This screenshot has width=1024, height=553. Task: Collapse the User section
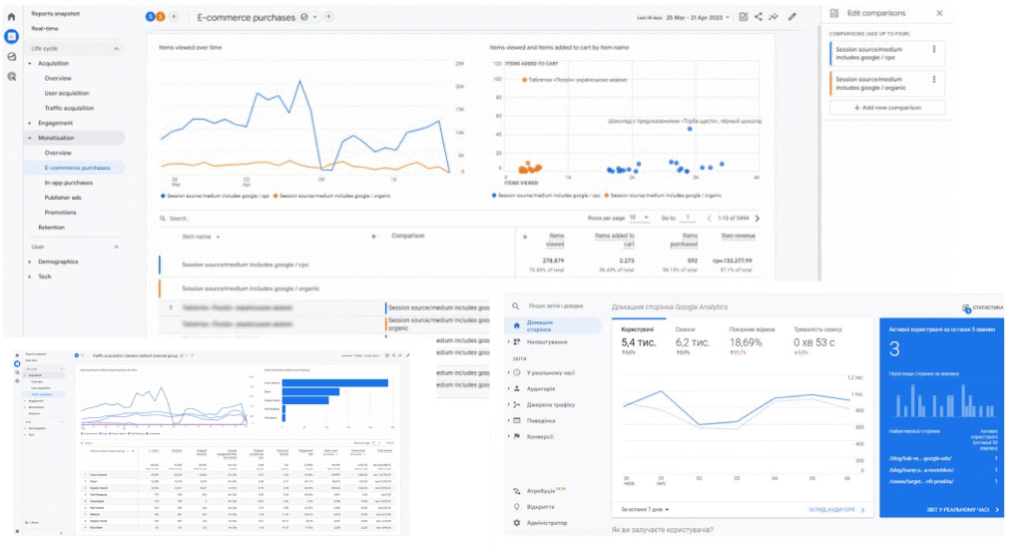[116, 247]
